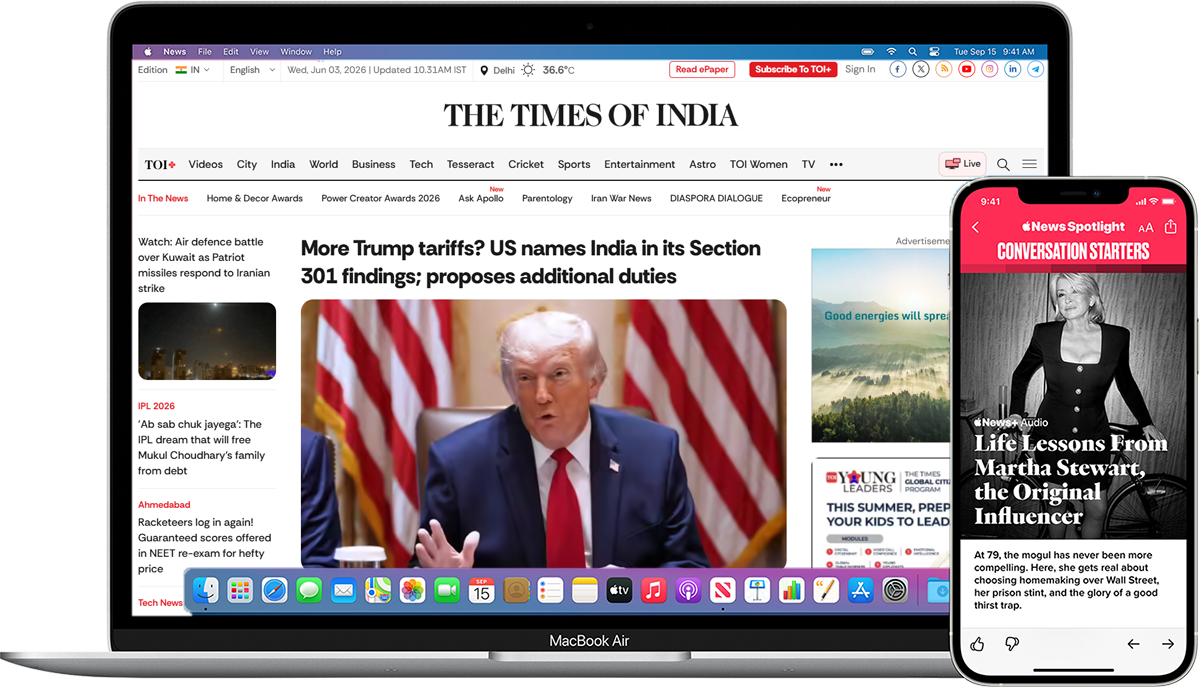This screenshot has width=1200, height=687.
Task: Open Podcasts from the Dock
Action: click(688, 590)
